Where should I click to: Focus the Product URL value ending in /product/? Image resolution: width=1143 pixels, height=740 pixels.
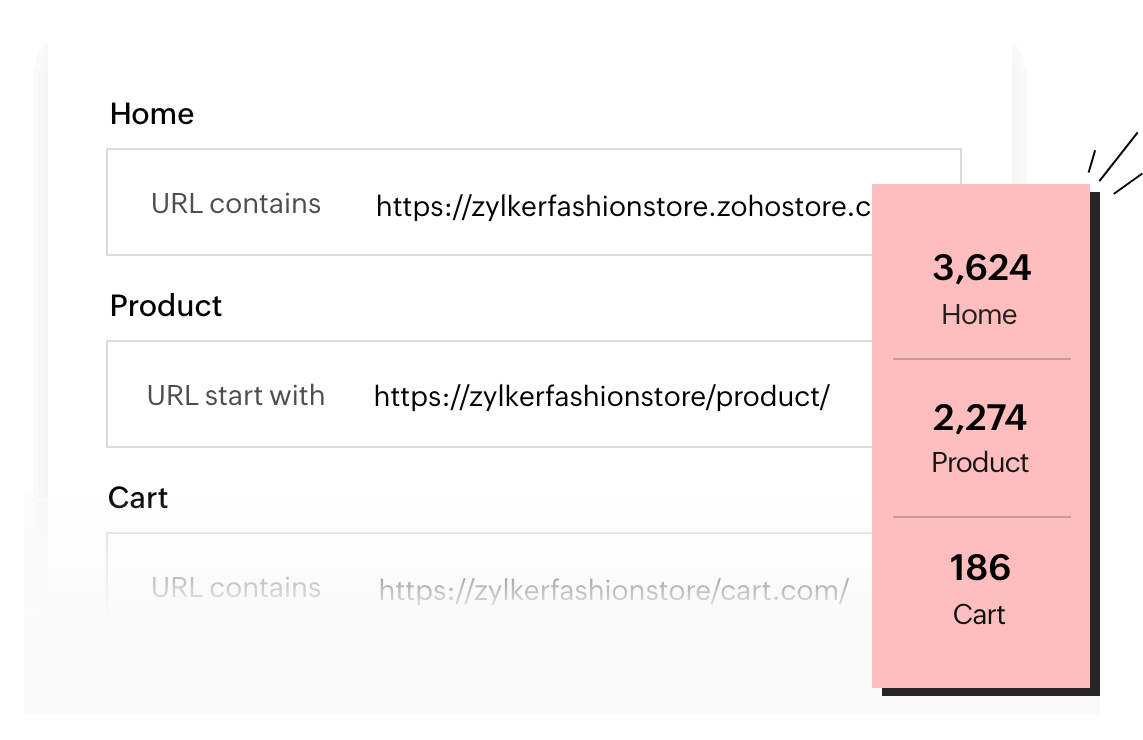click(x=601, y=397)
